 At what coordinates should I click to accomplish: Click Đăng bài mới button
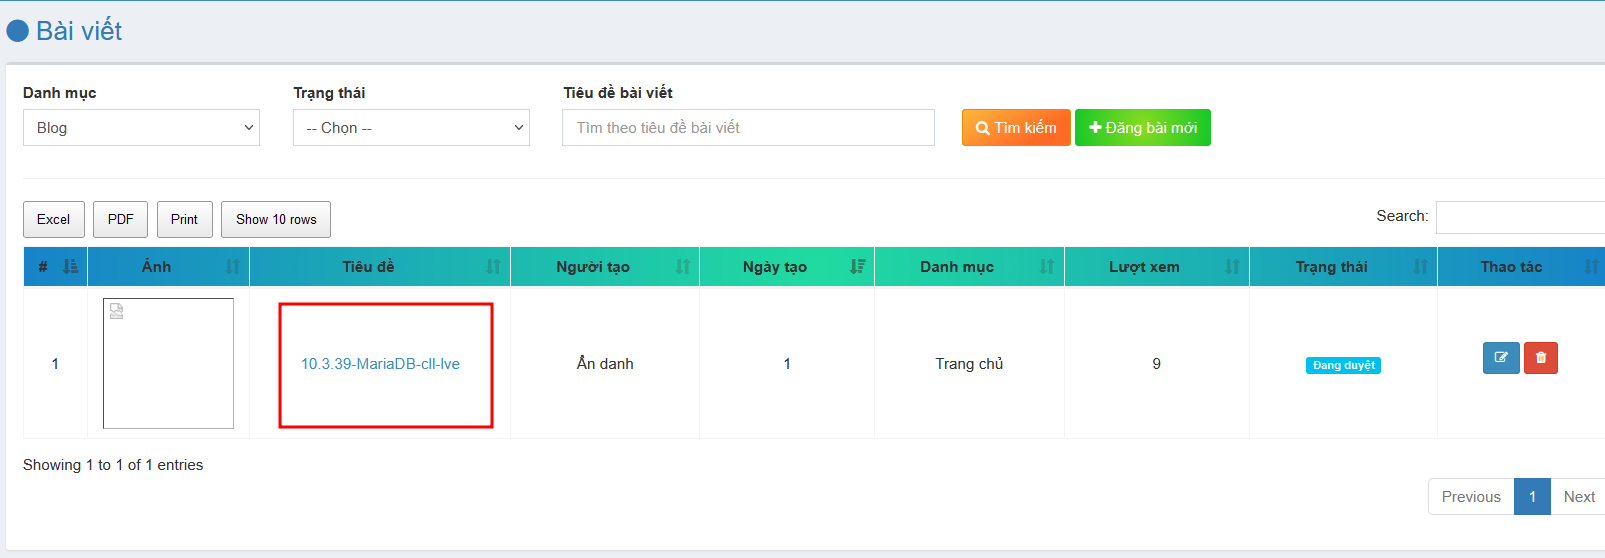[1143, 128]
